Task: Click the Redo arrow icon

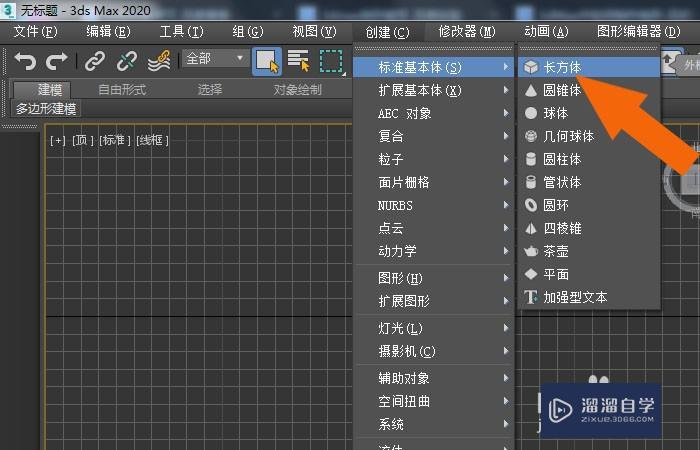Action: point(56,61)
